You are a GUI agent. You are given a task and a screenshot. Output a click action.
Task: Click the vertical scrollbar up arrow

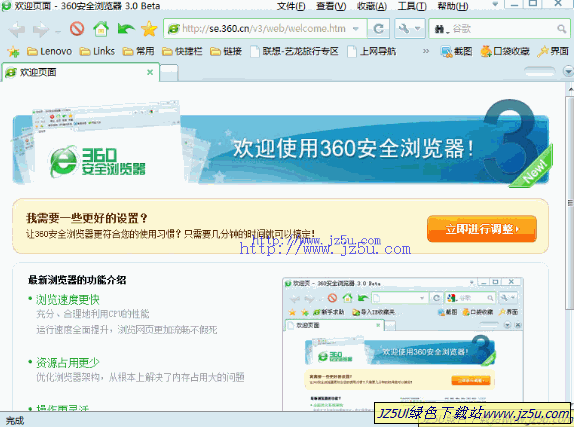pyautogui.click(x=570, y=89)
